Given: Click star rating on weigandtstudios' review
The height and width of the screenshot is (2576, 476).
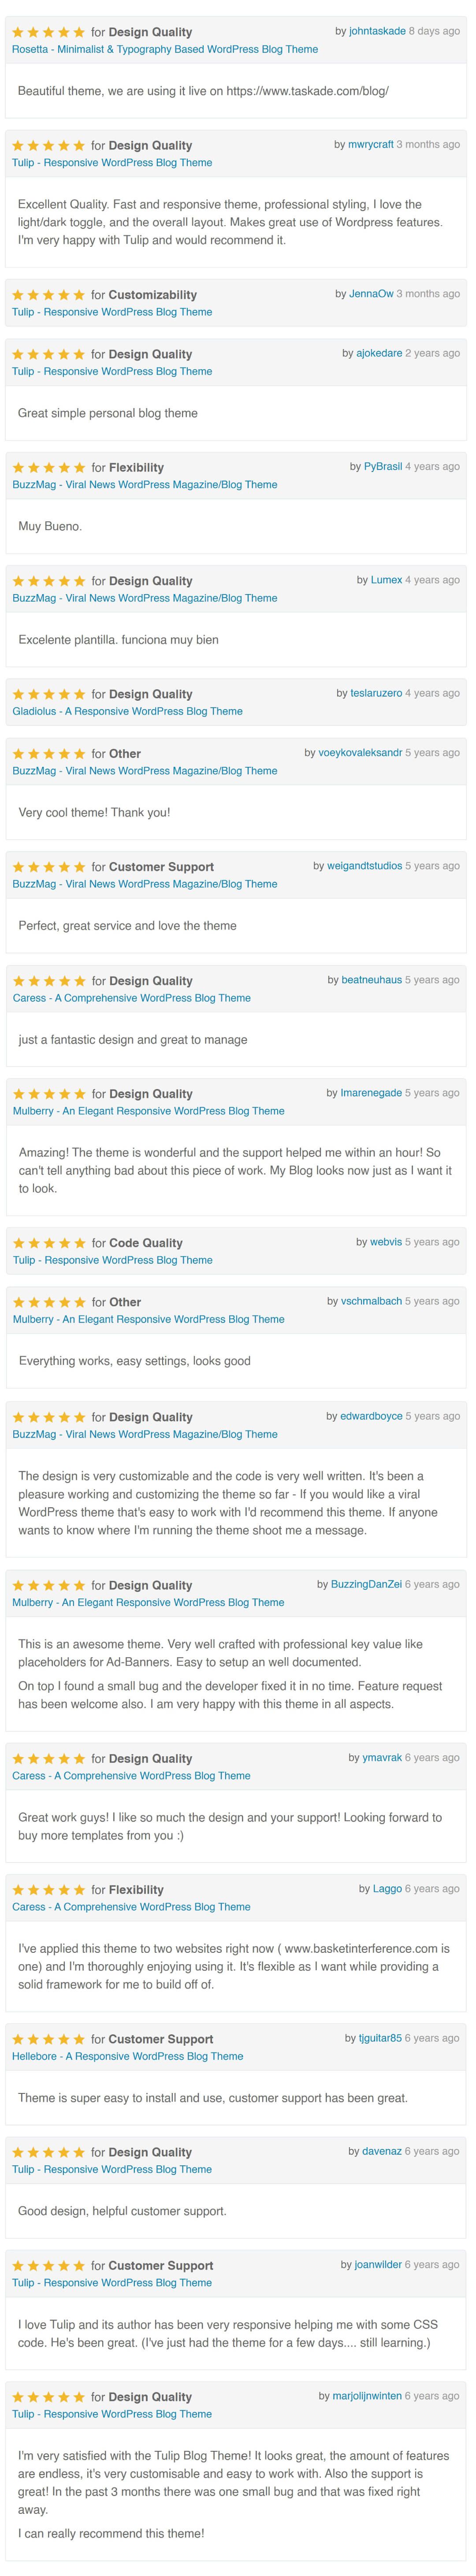Looking at the screenshot, I should 49,867.
